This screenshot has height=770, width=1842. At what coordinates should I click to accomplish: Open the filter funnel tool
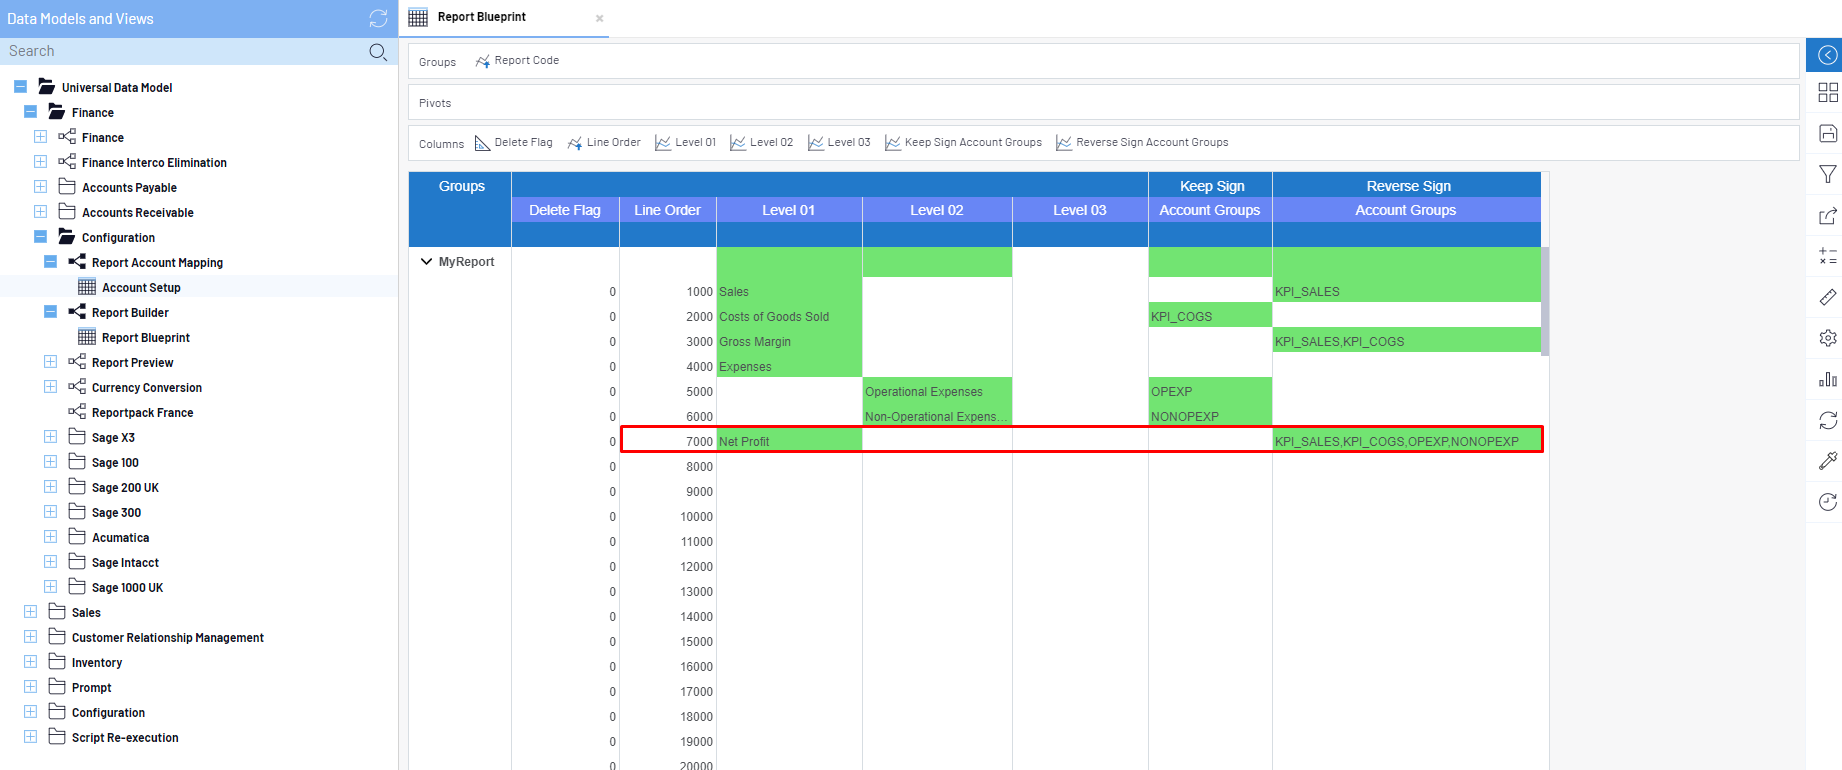(x=1827, y=175)
